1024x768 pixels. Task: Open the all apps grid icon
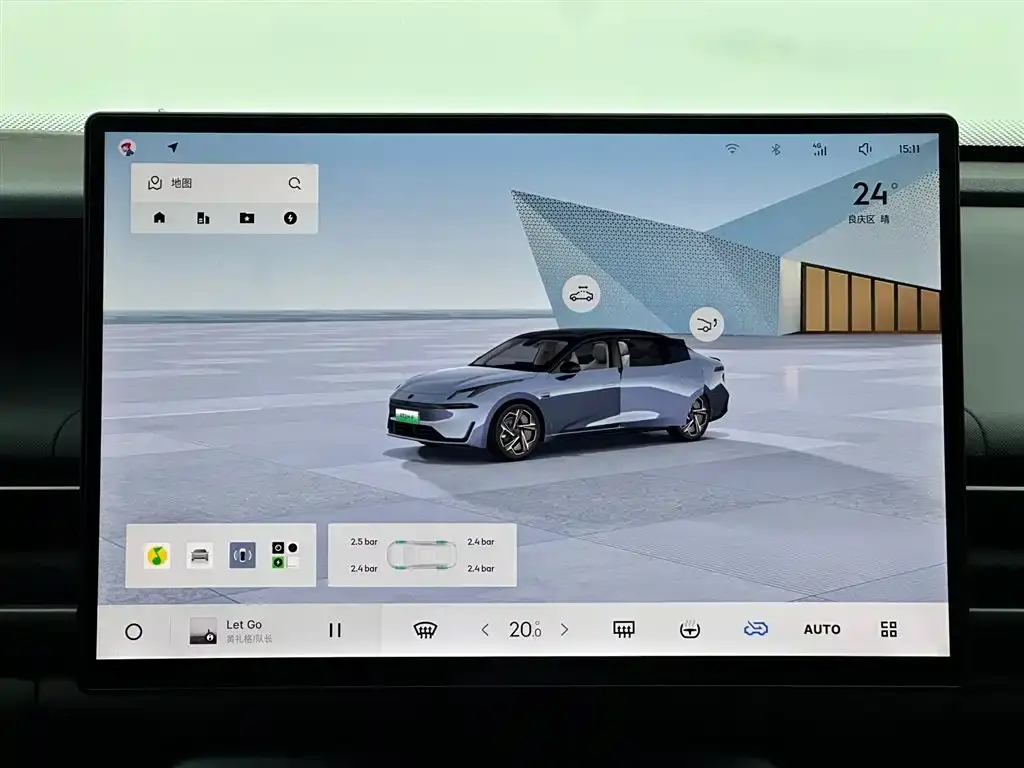click(888, 629)
